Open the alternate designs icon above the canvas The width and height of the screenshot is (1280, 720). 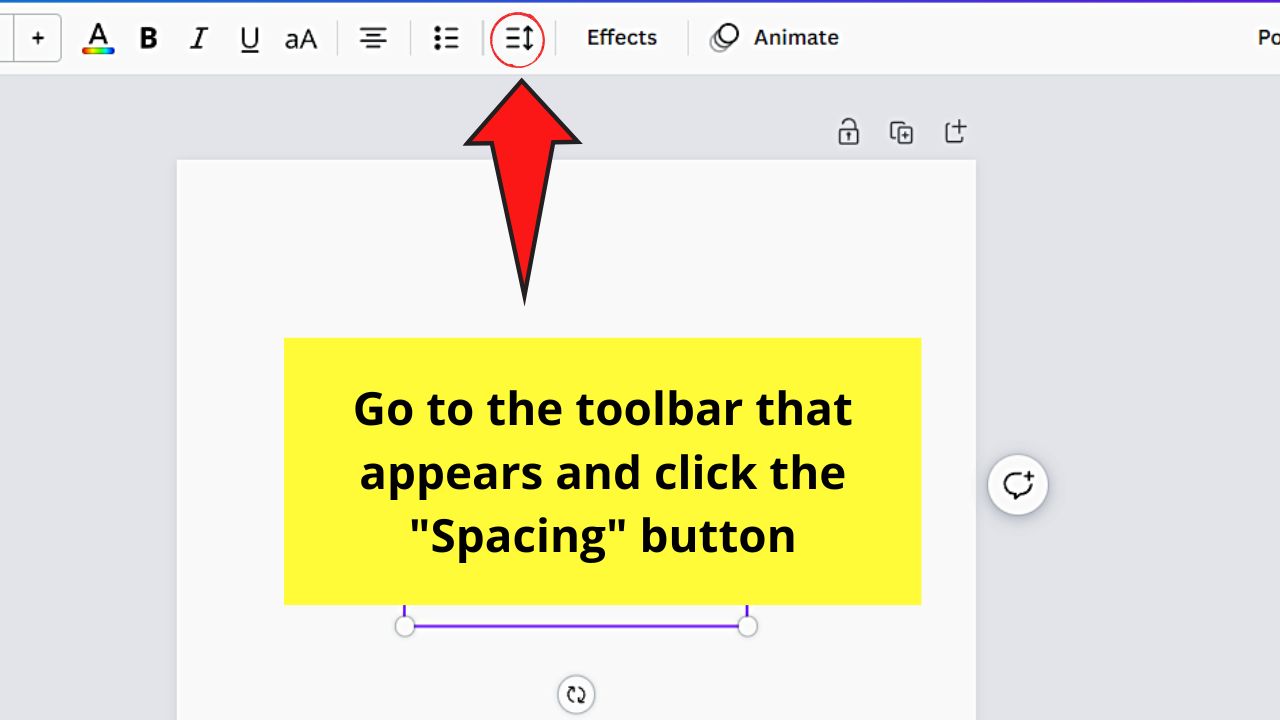pyautogui.click(x=955, y=131)
